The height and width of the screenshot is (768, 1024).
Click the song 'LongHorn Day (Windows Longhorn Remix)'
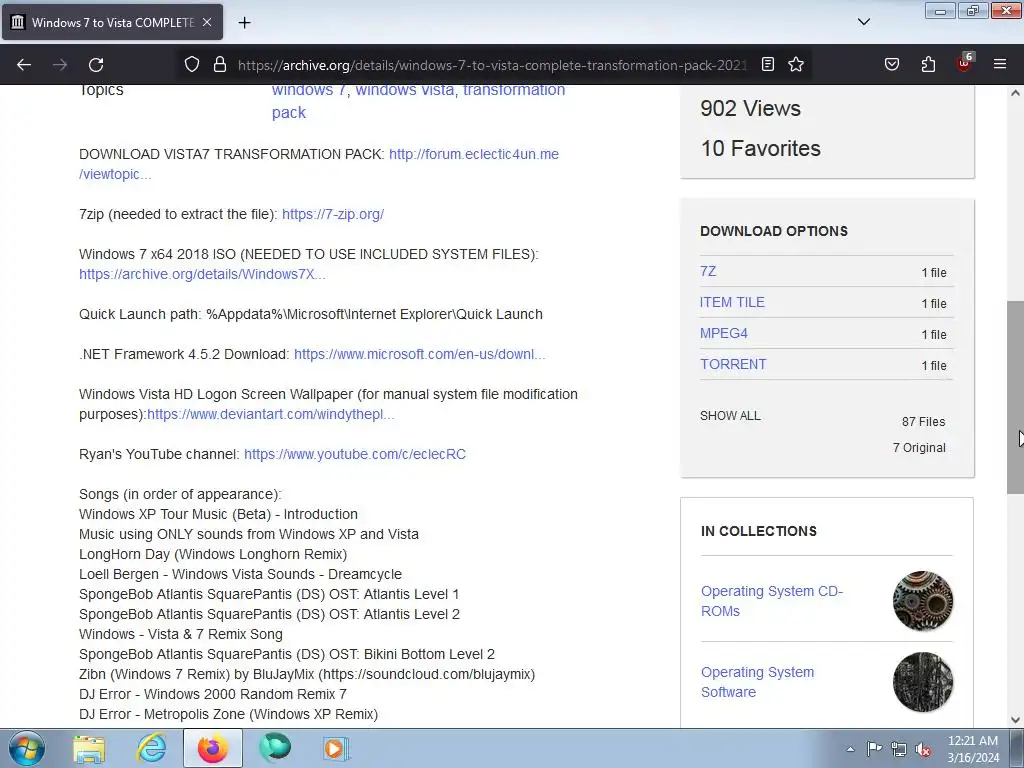[x=213, y=554]
